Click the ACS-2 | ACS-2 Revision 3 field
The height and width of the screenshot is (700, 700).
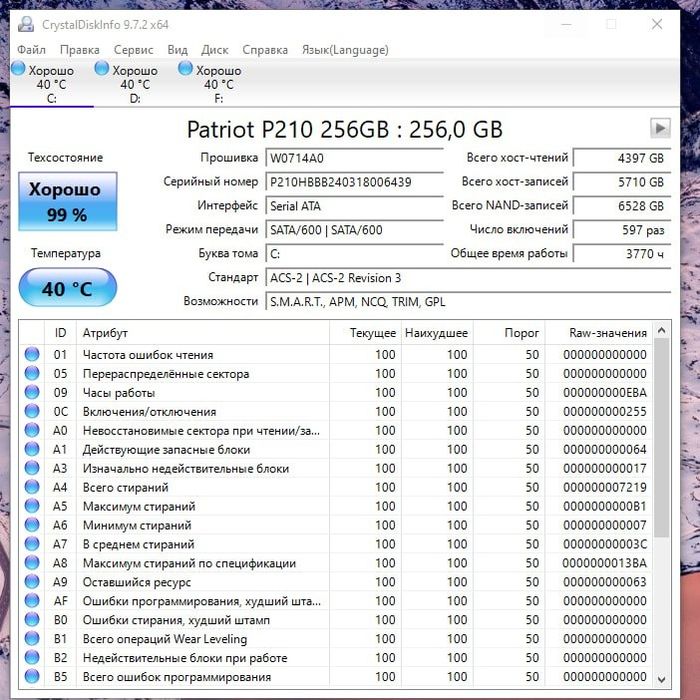468,278
